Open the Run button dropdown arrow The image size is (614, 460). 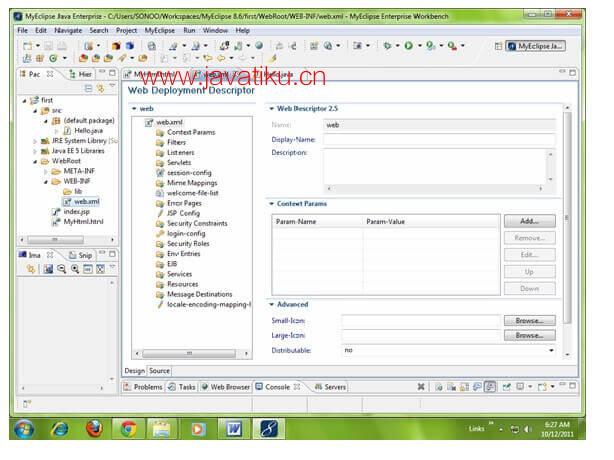419,46
